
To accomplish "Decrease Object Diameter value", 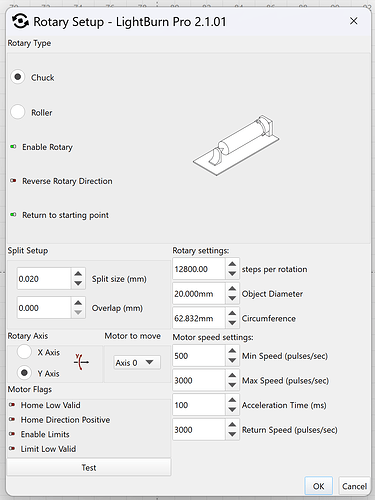I will point(232,298).
